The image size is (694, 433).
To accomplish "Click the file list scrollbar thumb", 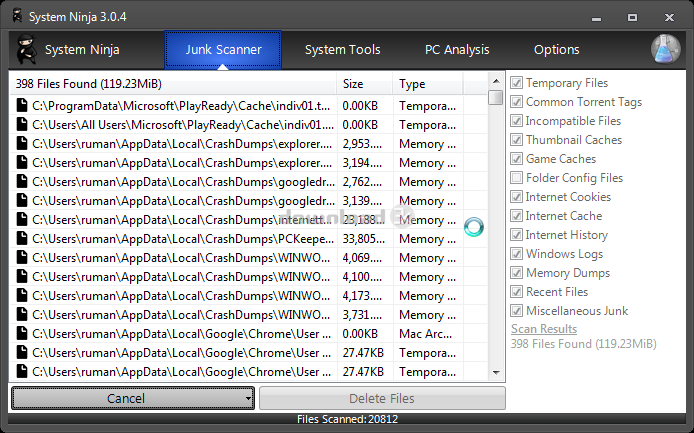I will [496, 97].
